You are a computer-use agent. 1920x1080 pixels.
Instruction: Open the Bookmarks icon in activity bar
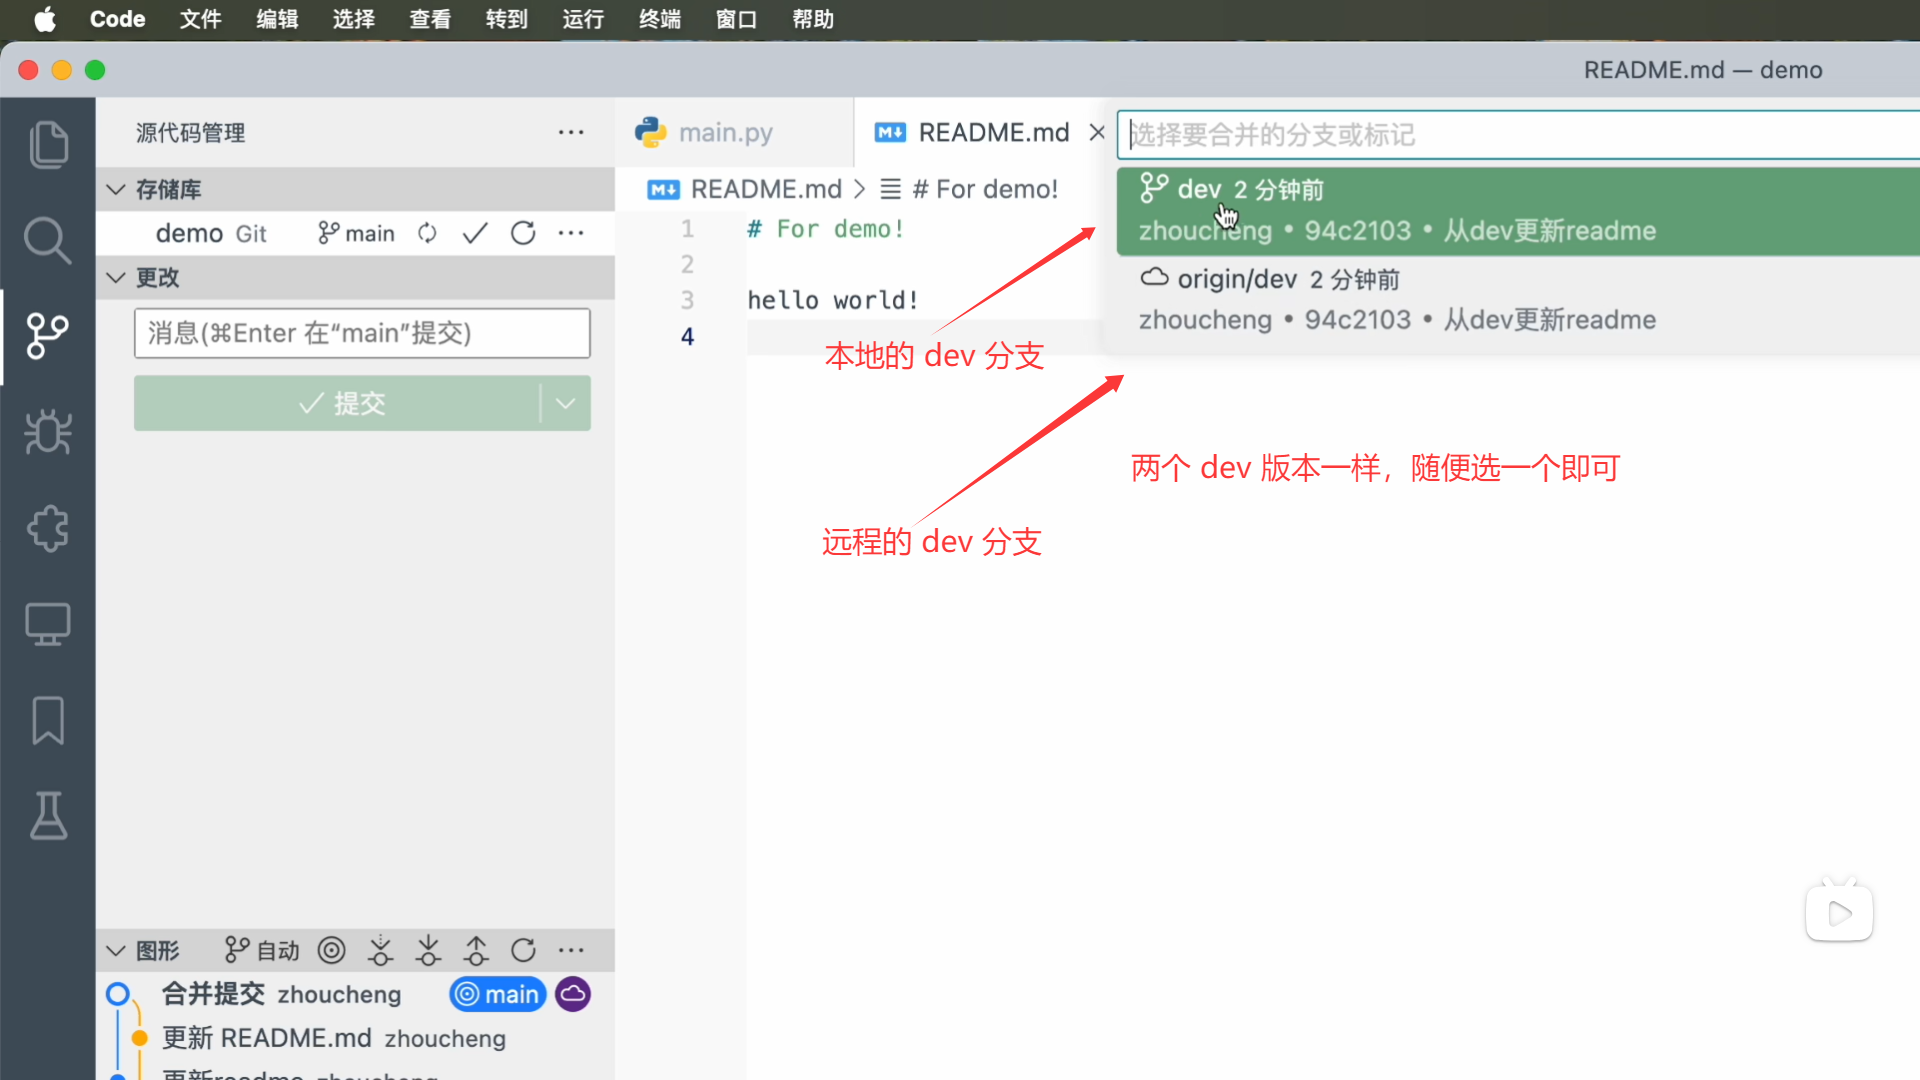[x=48, y=720]
